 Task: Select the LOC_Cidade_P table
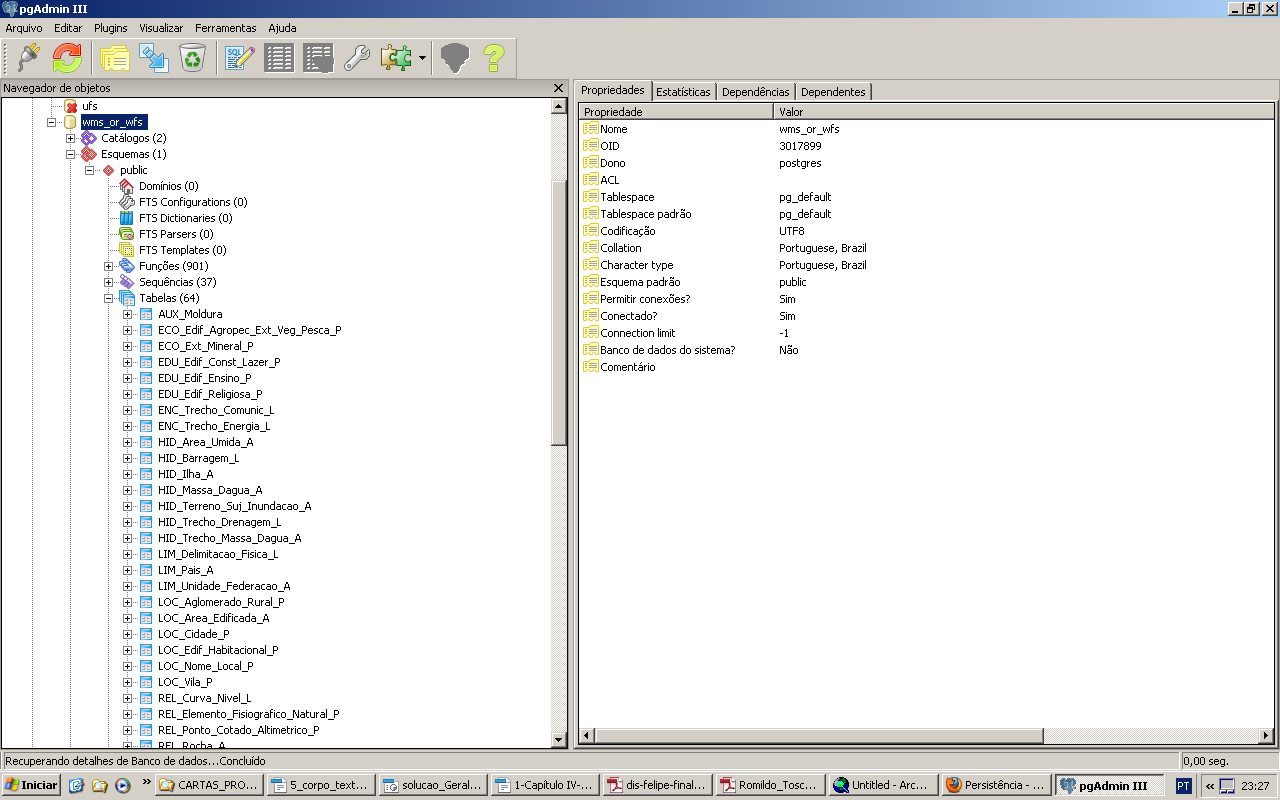pos(194,634)
